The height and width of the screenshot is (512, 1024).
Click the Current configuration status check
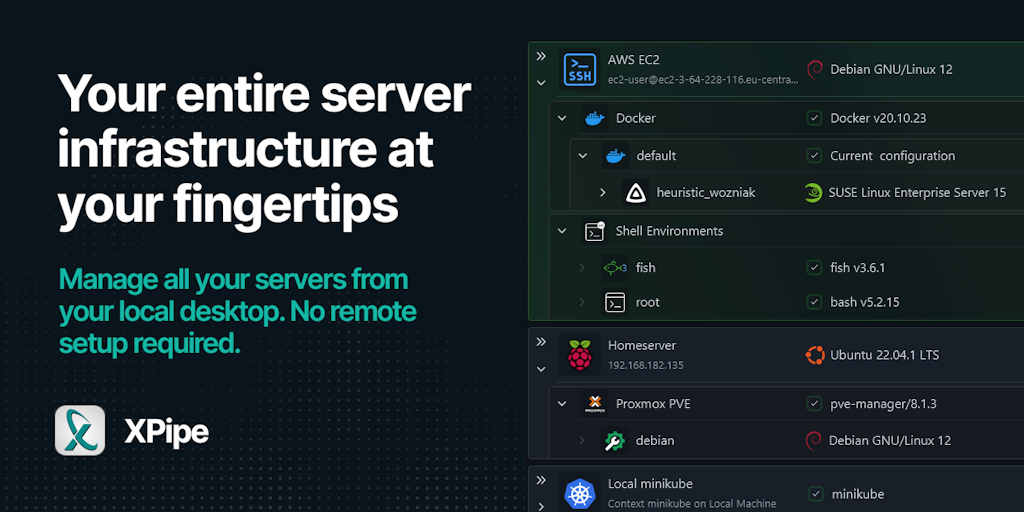[x=814, y=155]
